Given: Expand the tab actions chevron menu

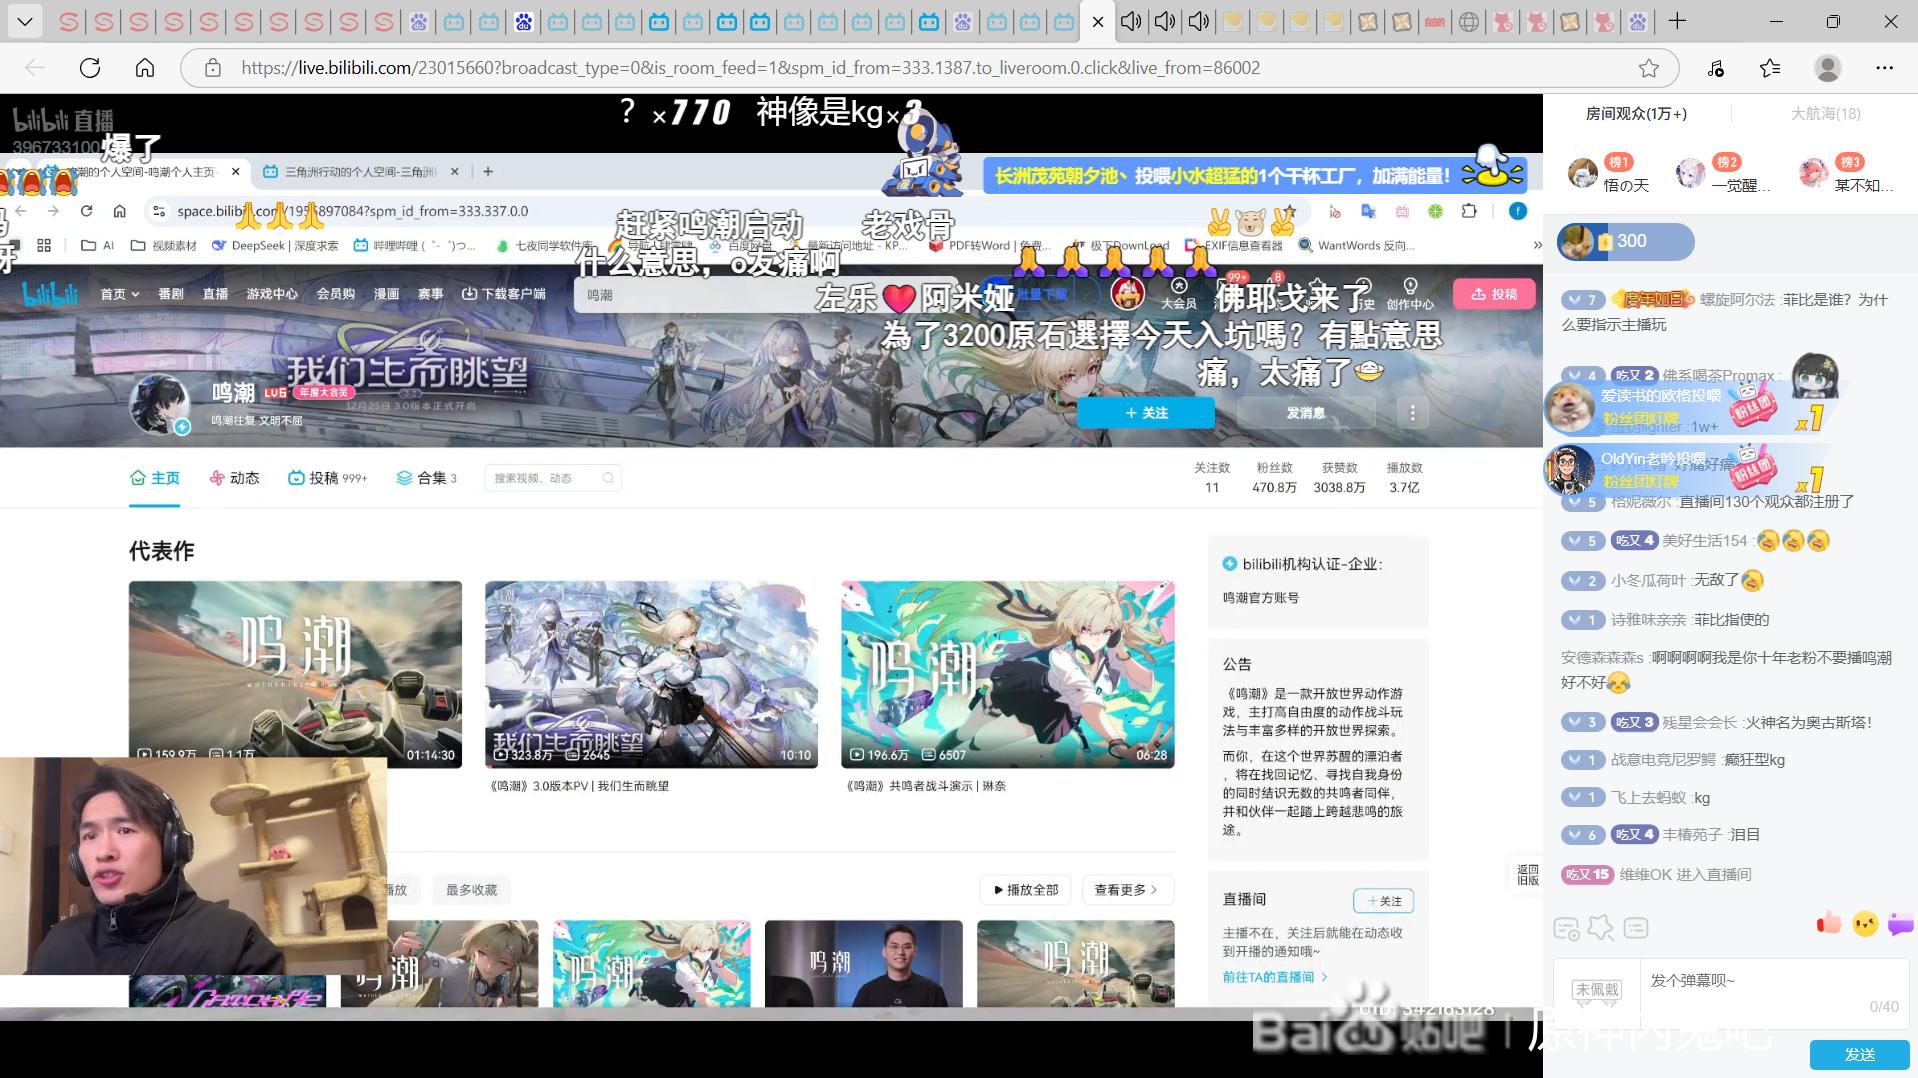Looking at the screenshot, I should click(x=25, y=21).
